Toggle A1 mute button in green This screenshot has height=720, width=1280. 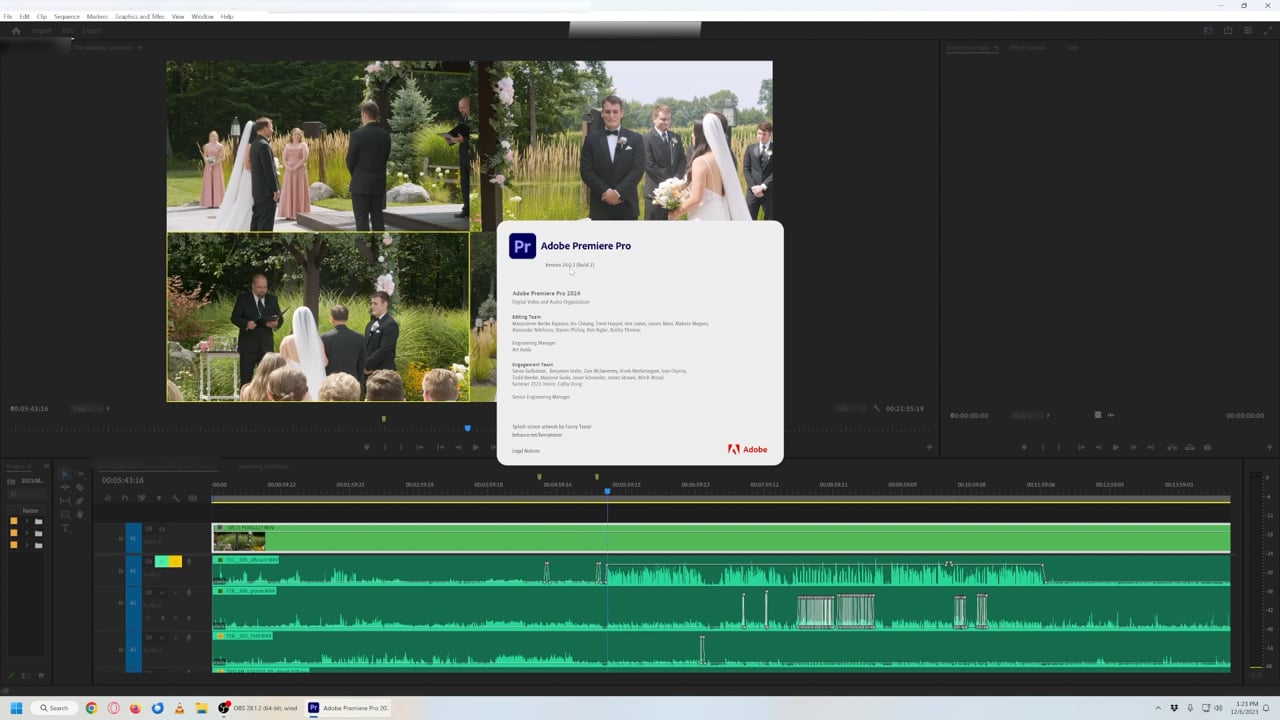[162, 562]
